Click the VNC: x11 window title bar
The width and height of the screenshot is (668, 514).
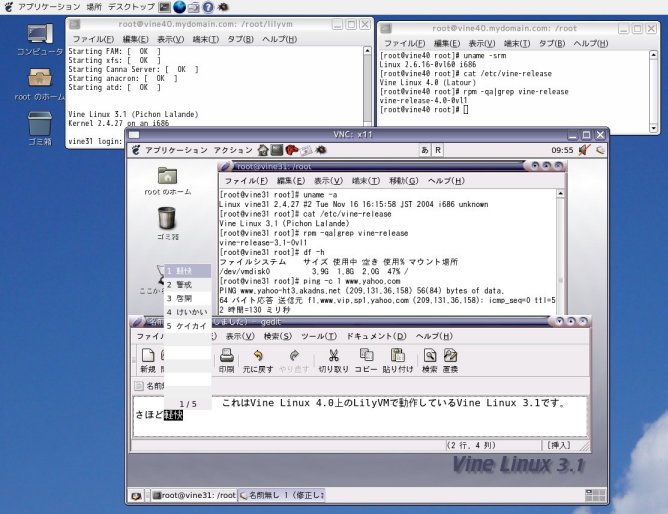tap(354, 135)
